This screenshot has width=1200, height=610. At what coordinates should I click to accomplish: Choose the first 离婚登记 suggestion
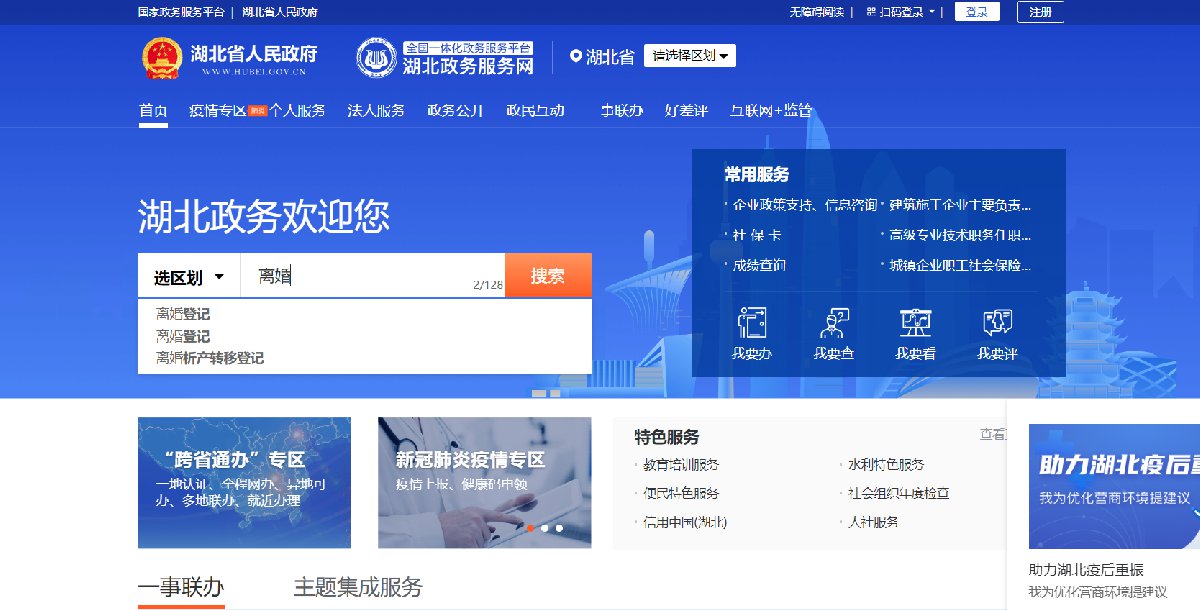(x=183, y=314)
